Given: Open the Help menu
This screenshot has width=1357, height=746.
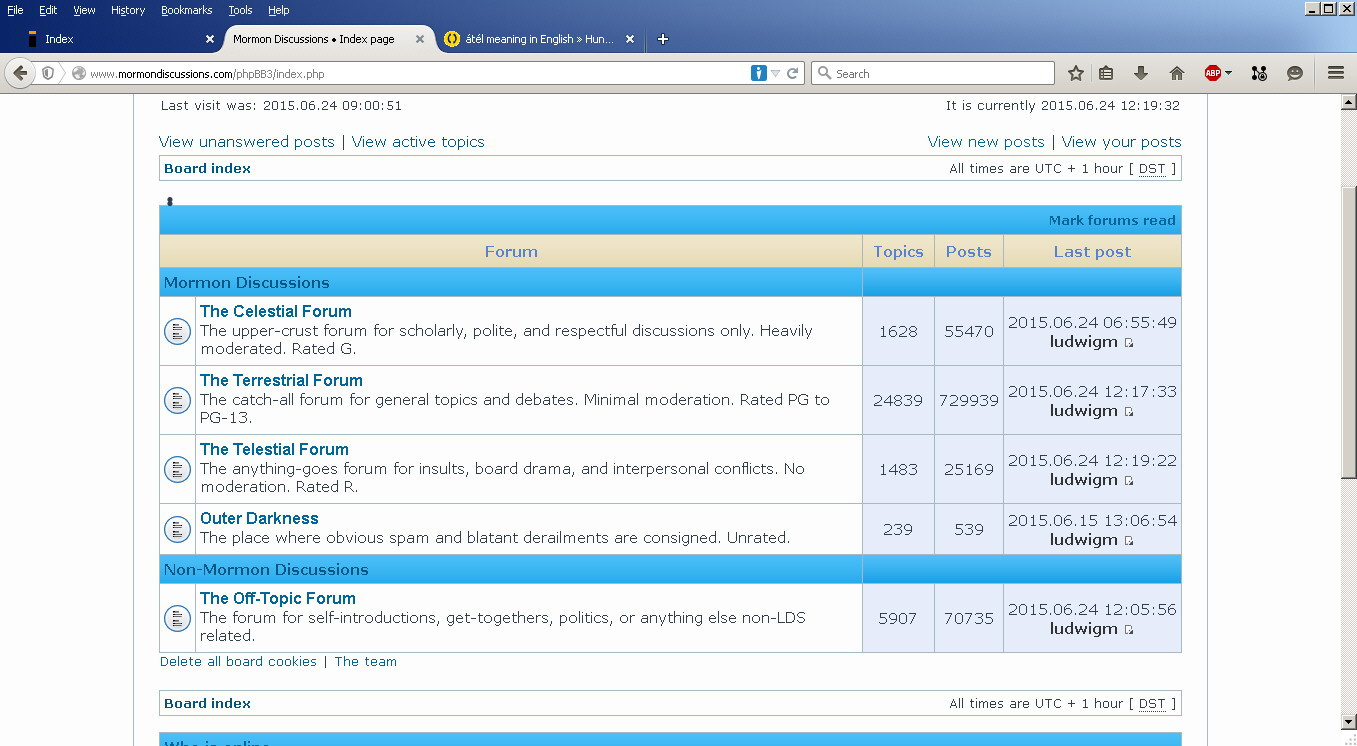Looking at the screenshot, I should click(279, 10).
